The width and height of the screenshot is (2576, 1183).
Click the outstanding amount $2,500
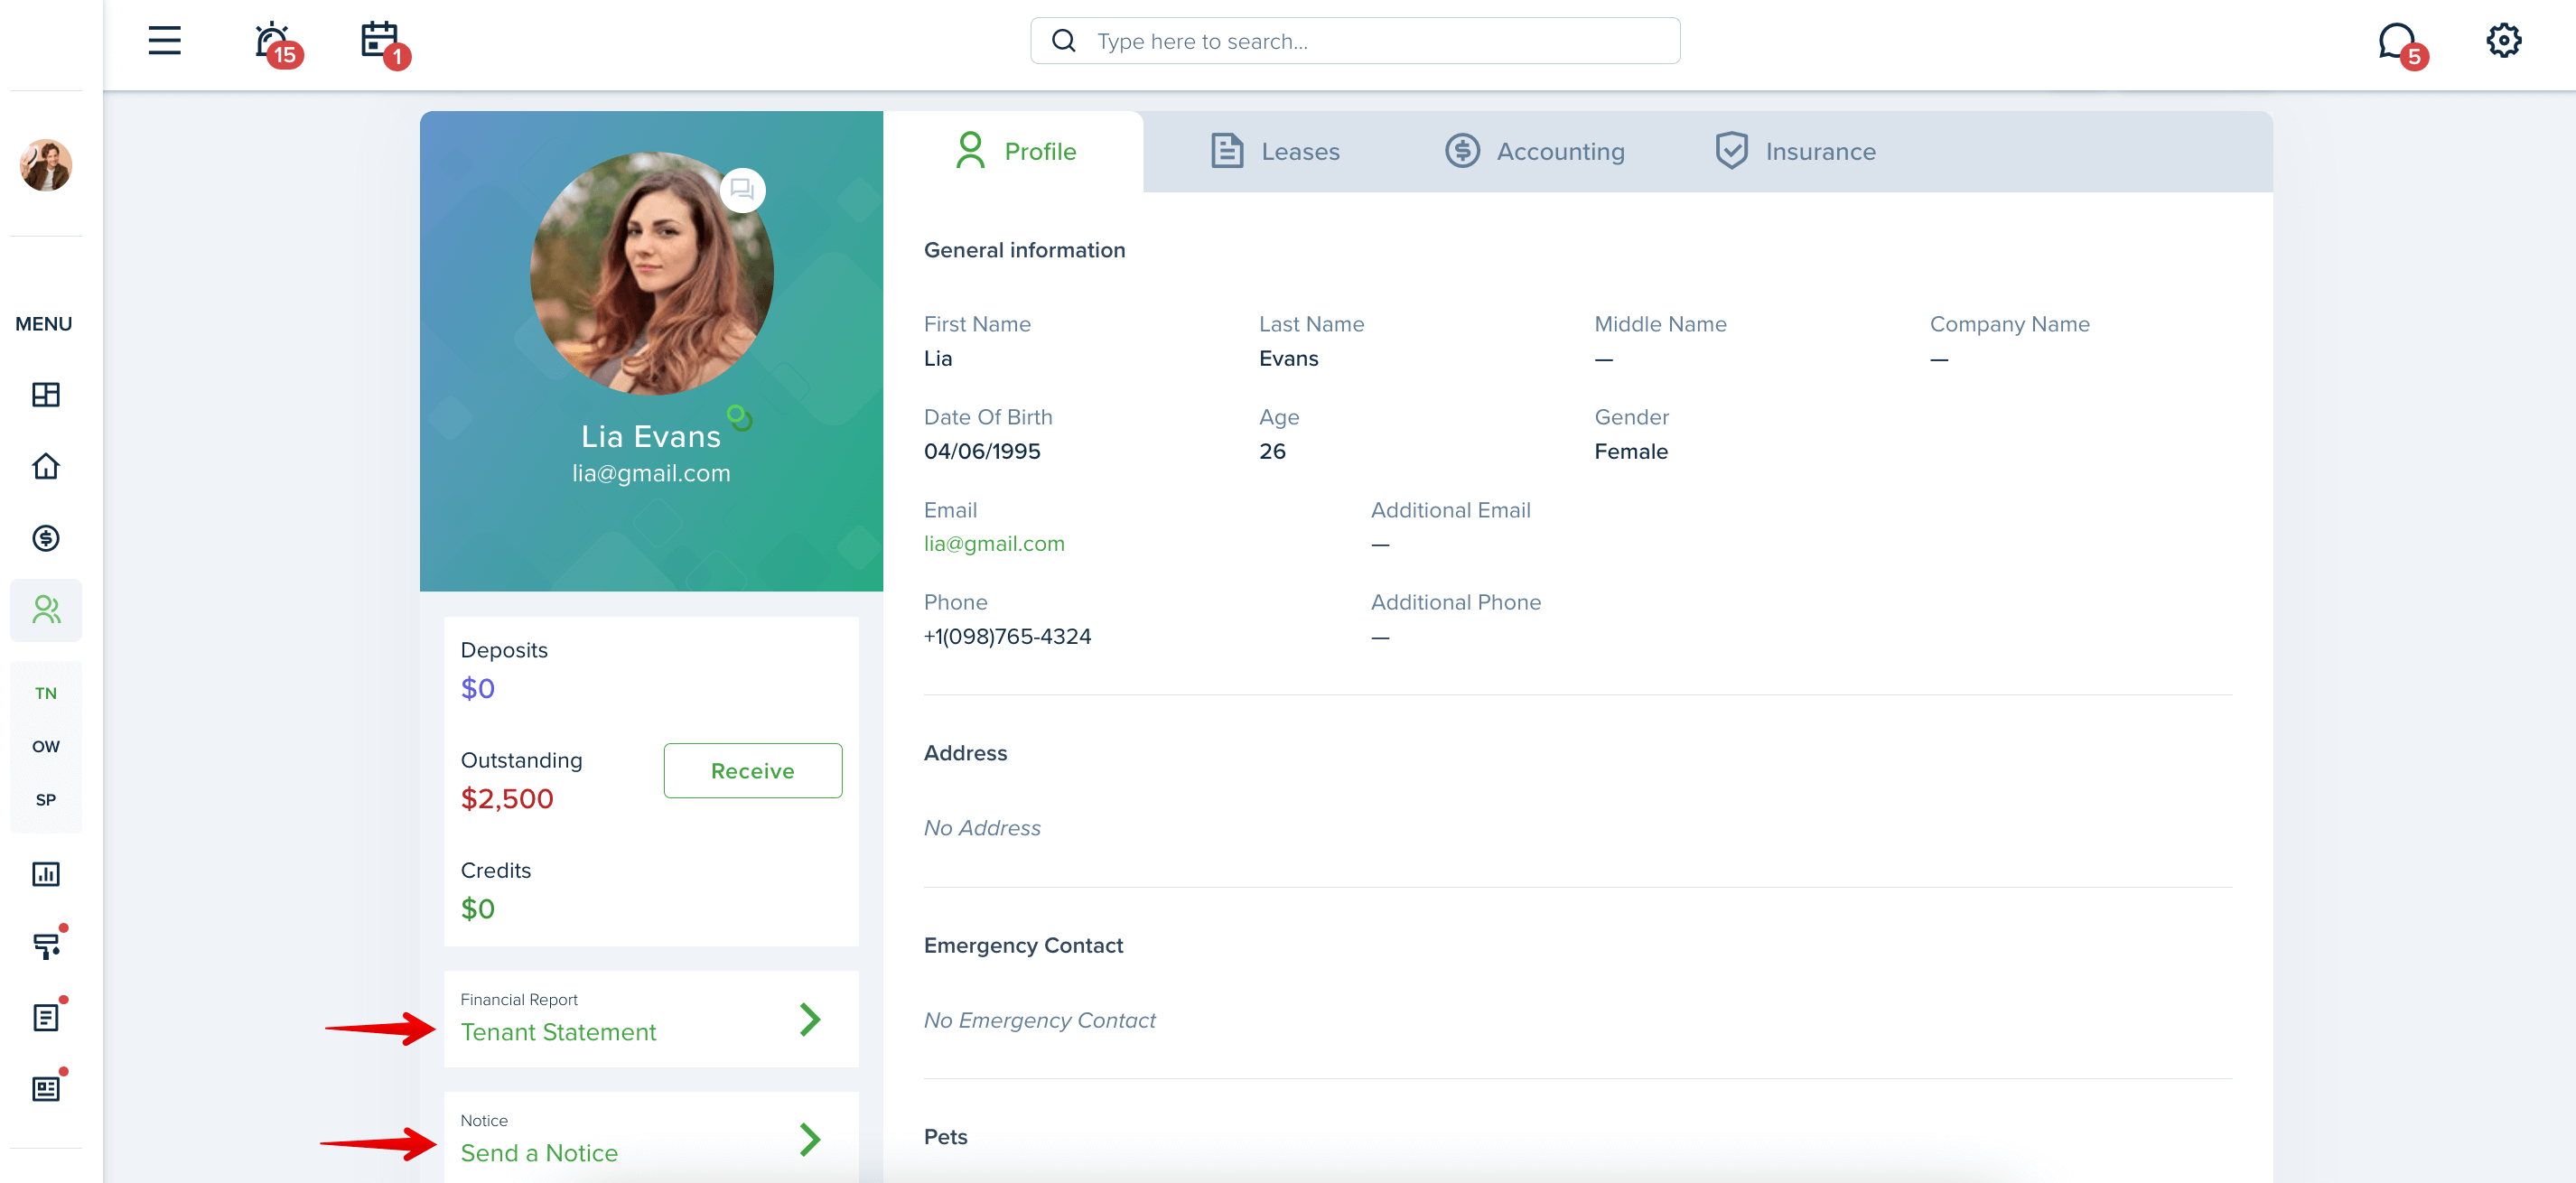click(507, 799)
